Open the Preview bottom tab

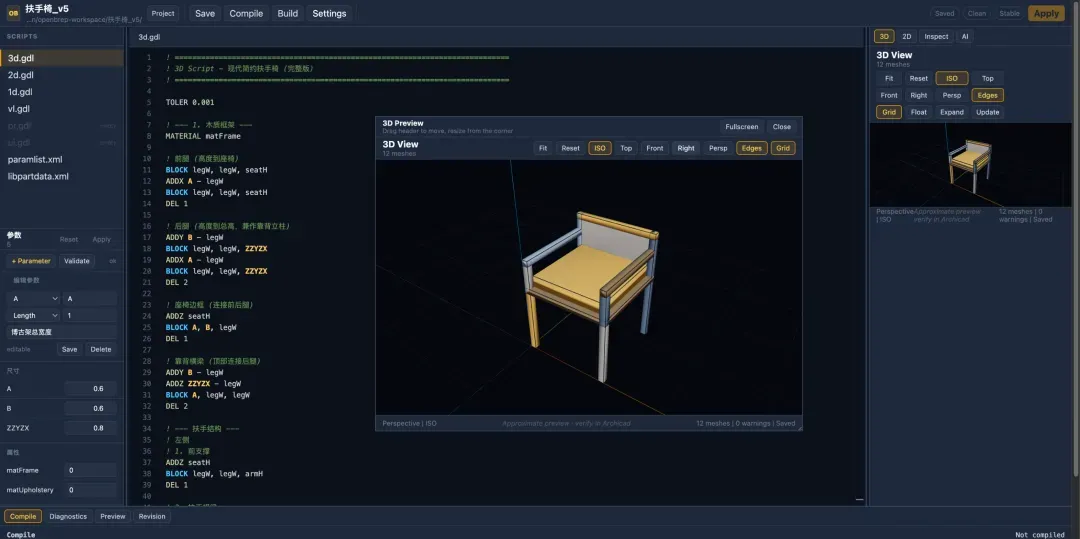click(113, 516)
